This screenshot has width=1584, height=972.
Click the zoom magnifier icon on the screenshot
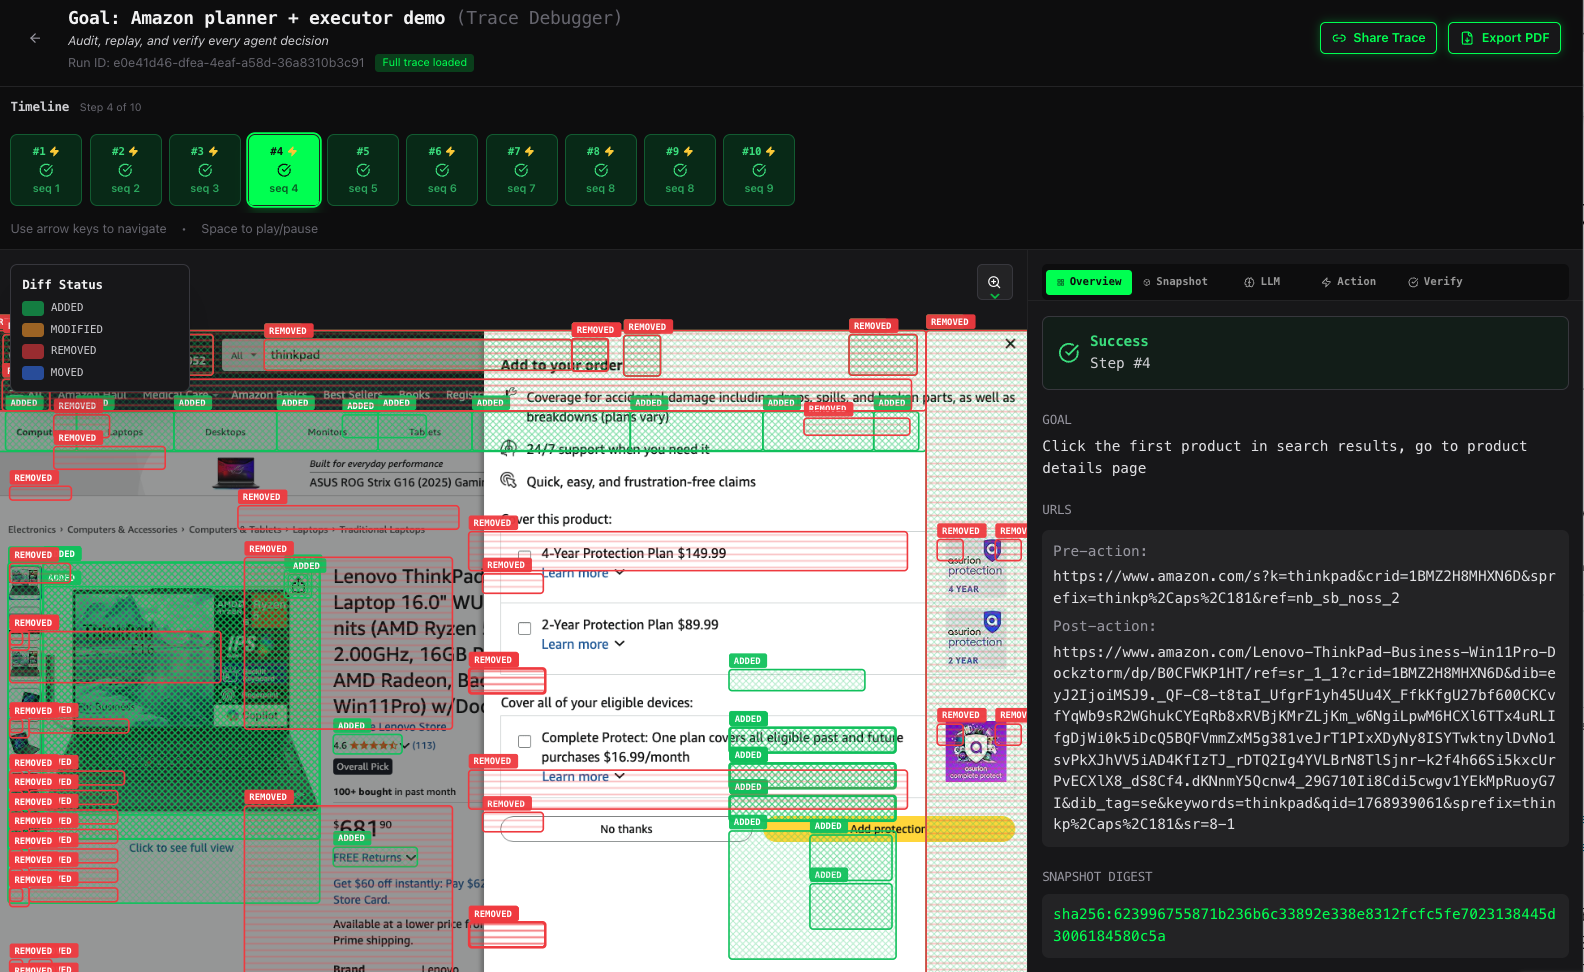(x=994, y=283)
